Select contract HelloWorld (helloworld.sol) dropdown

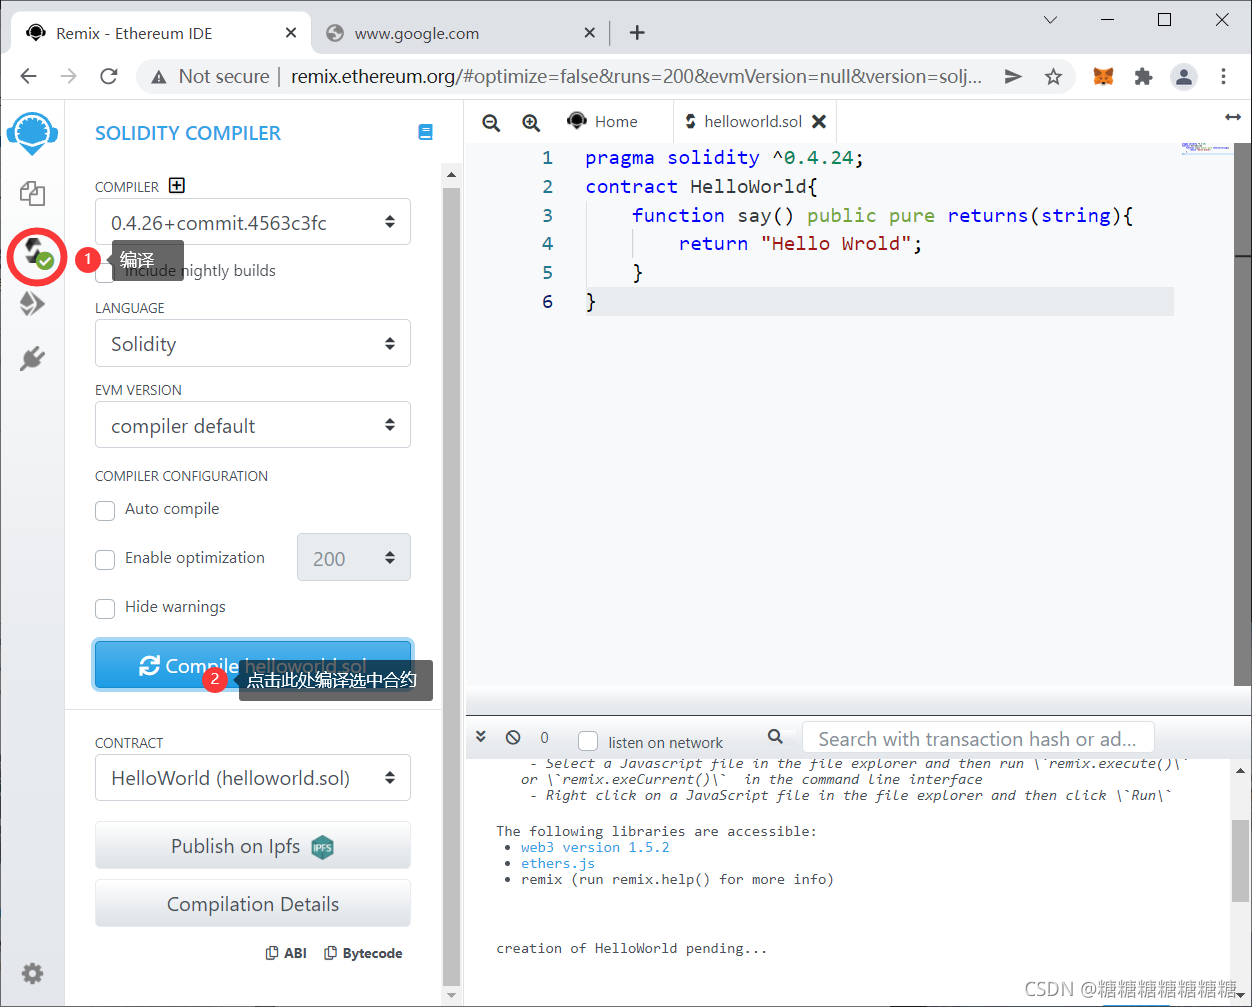tap(253, 777)
